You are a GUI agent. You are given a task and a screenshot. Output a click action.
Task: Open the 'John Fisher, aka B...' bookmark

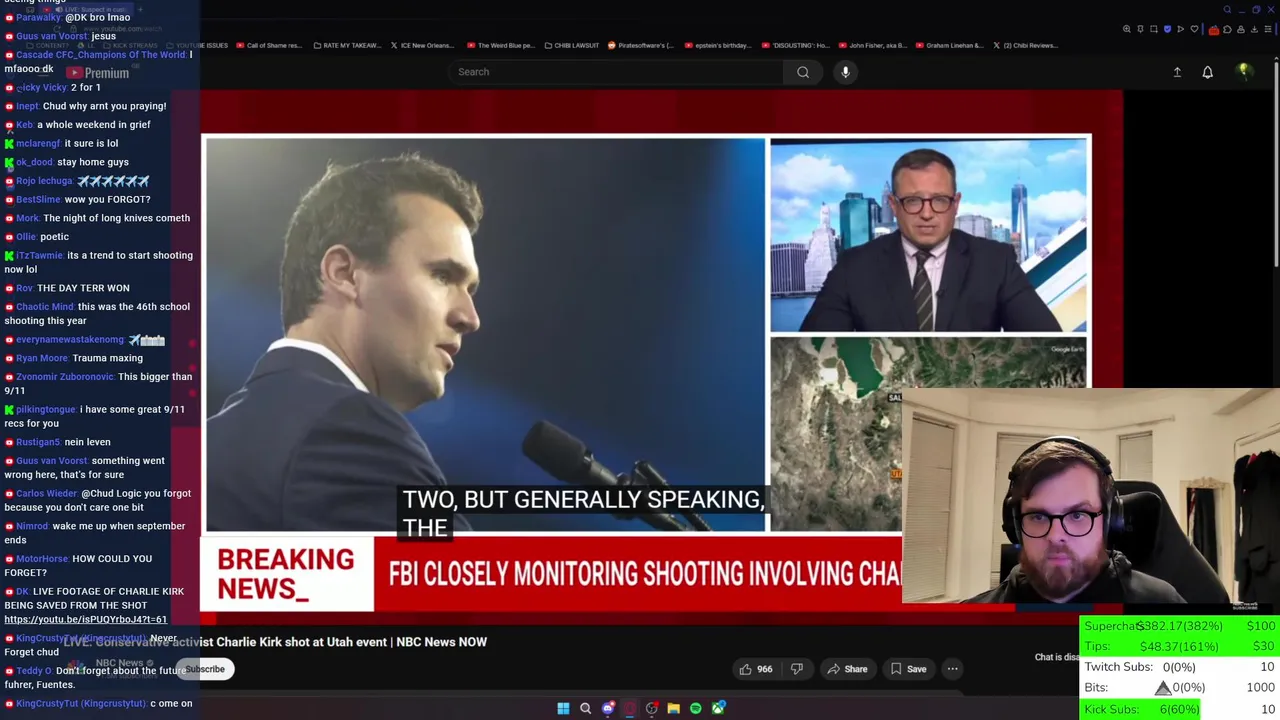[x=872, y=45]
